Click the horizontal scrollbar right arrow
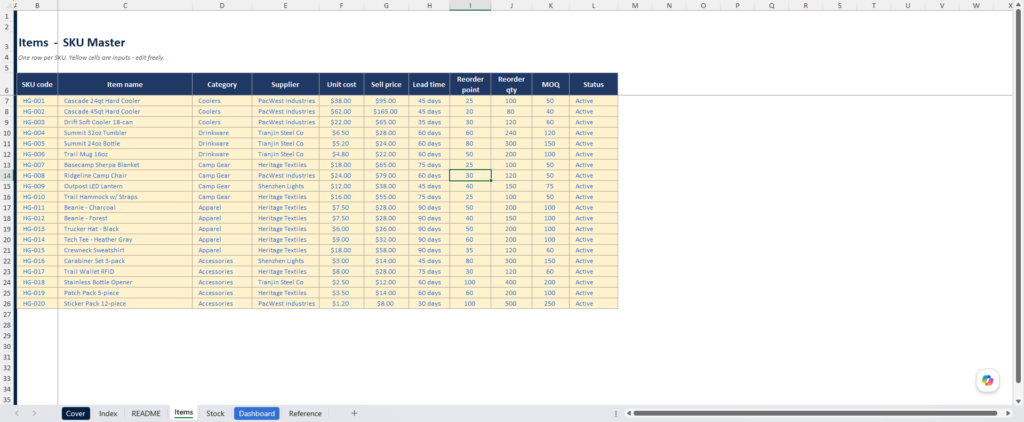This screenshot has height=422, width=1024. (x=1010, y=414)
